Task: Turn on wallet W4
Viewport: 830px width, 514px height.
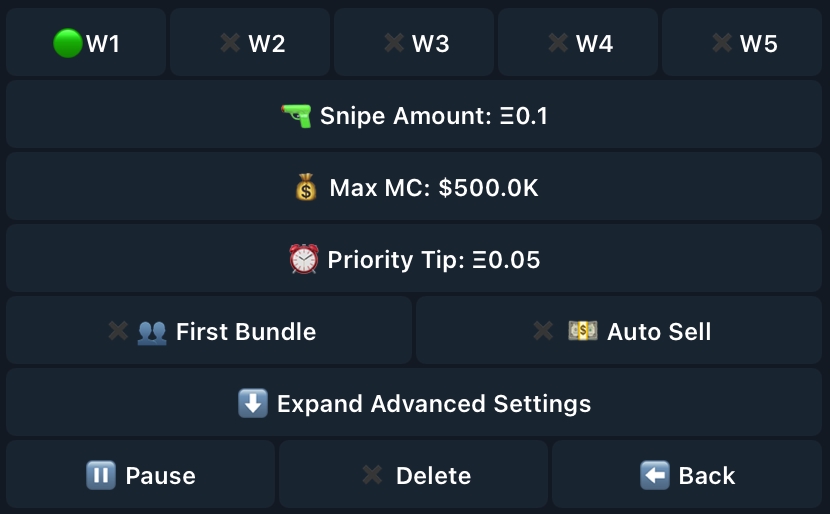Action: point(578,42)
